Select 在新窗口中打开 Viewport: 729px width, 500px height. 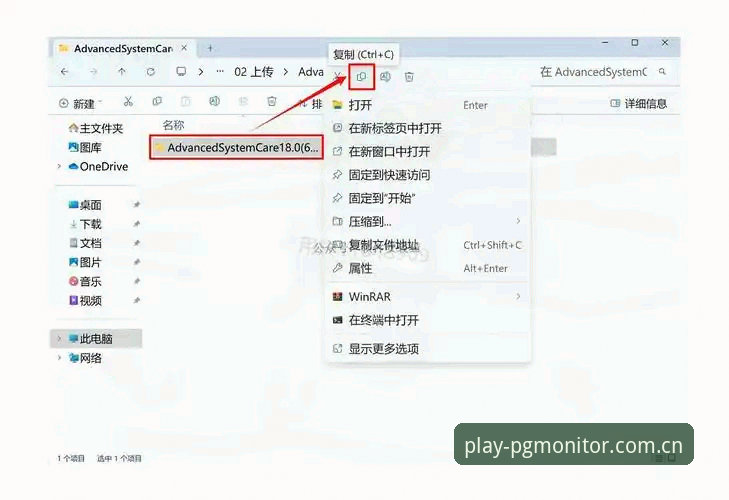(428, 152)
